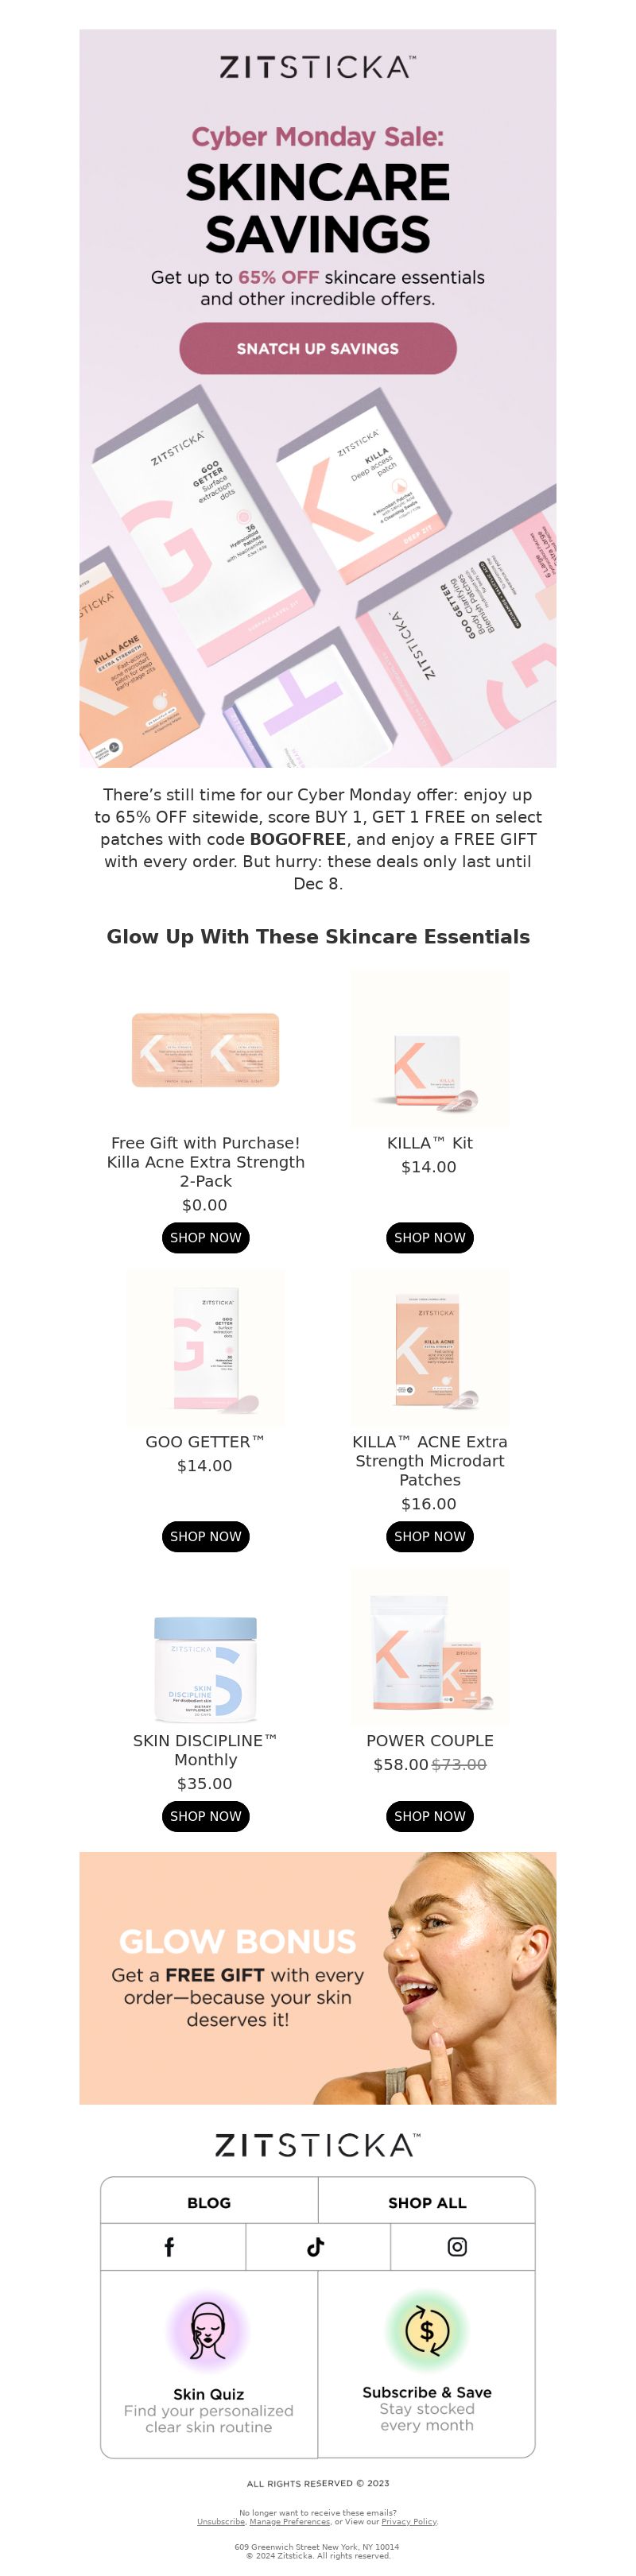Click the Killa Acne 2-Pack product image

[206, 1050]
